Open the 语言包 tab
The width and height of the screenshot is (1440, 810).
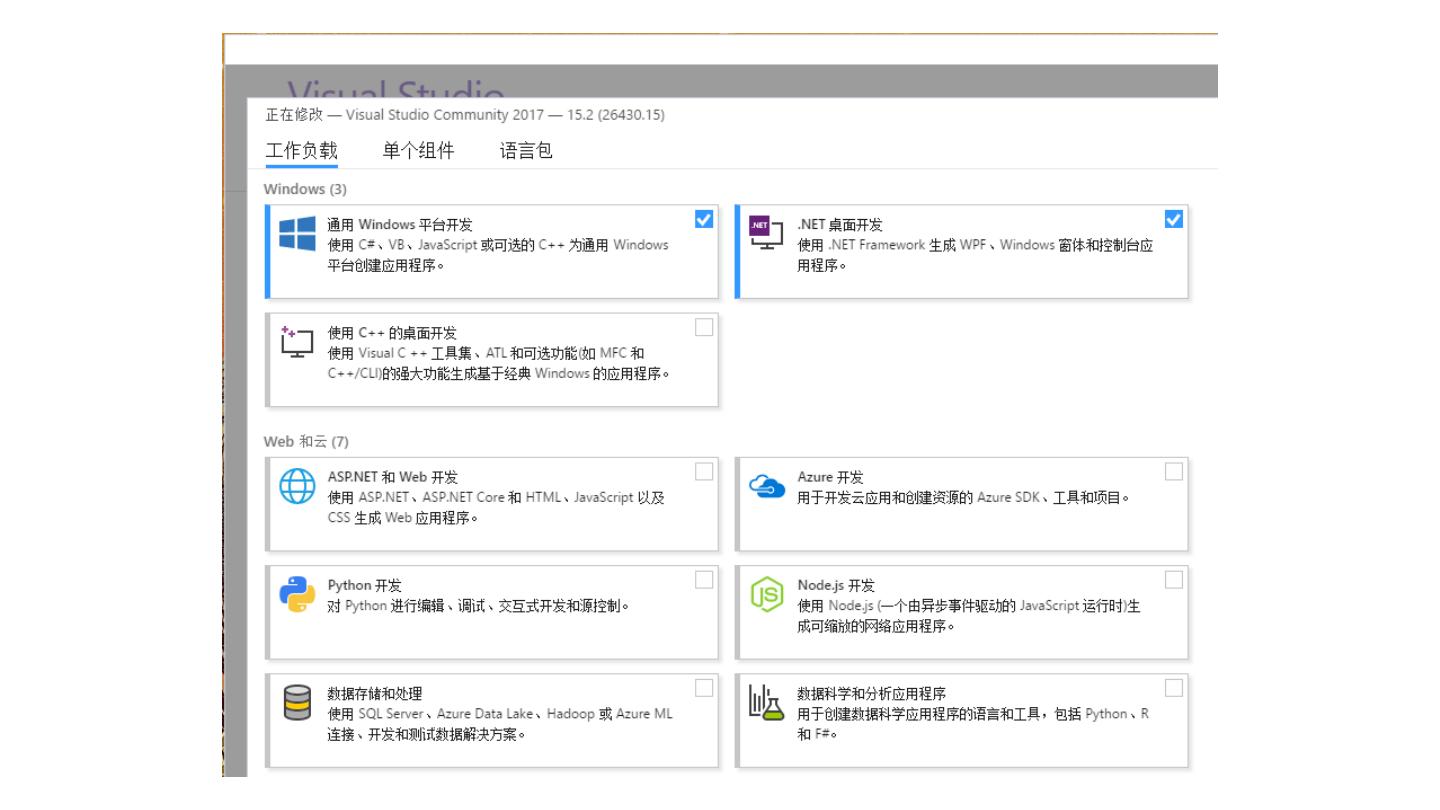tap(526, 151)
